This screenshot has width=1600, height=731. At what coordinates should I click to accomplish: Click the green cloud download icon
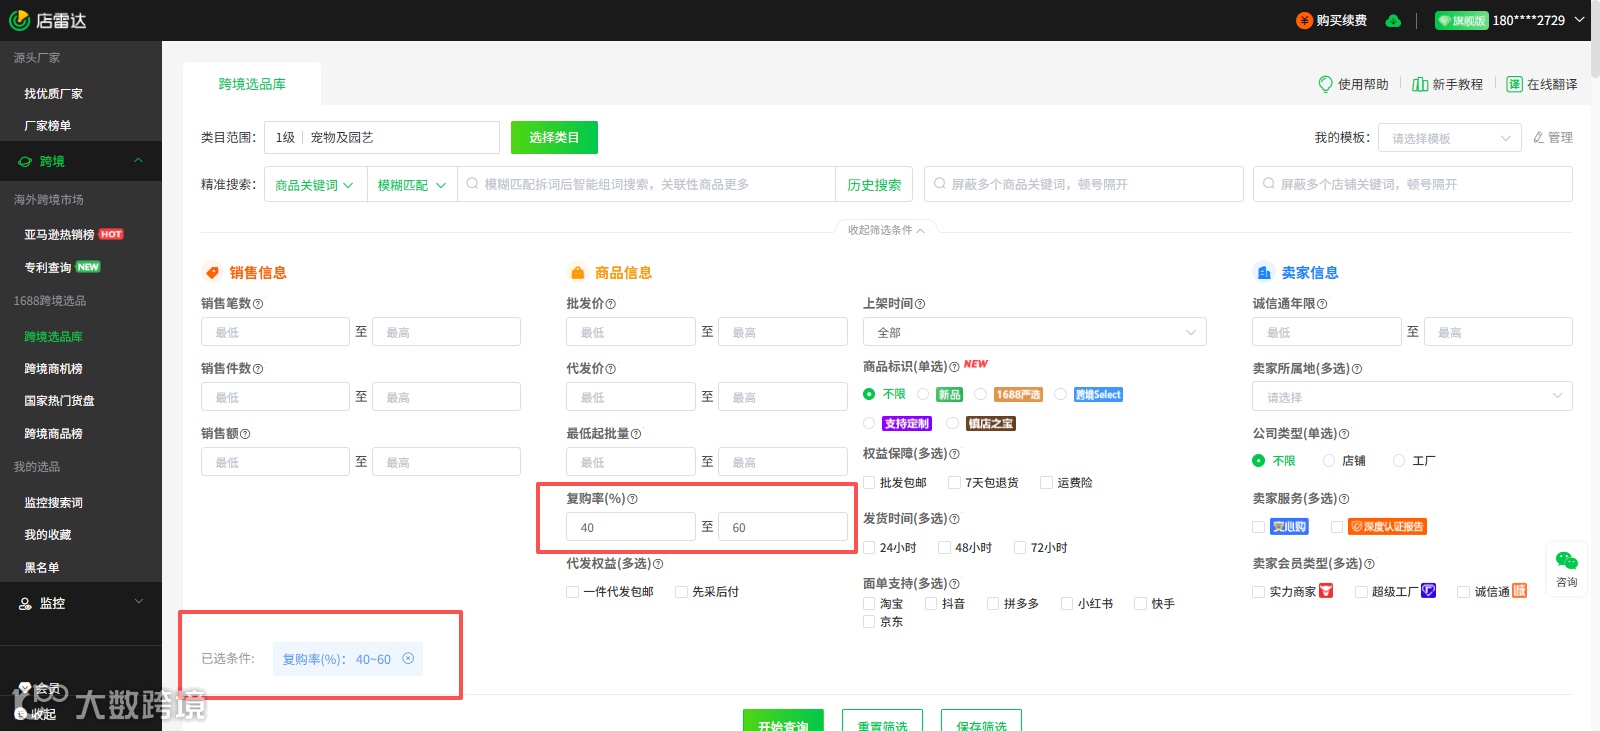[x=1393, y=20]
